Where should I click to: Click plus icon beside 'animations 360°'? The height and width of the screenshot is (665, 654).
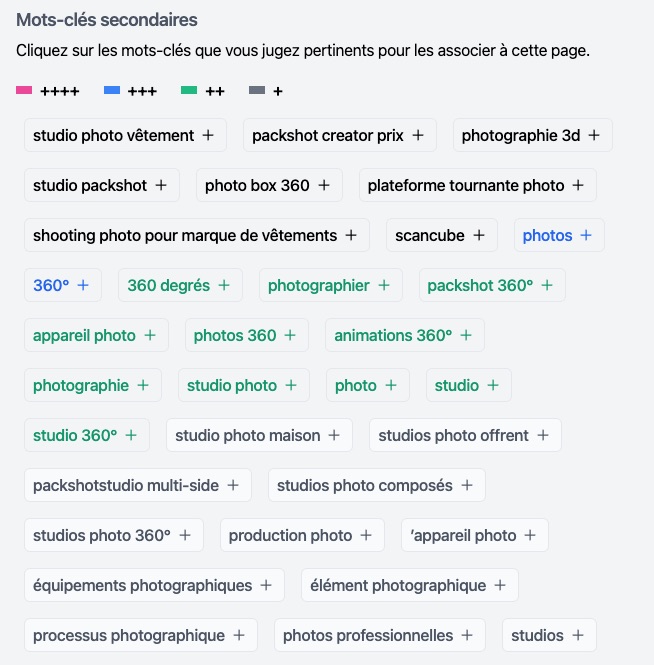(x=466, y=335)
